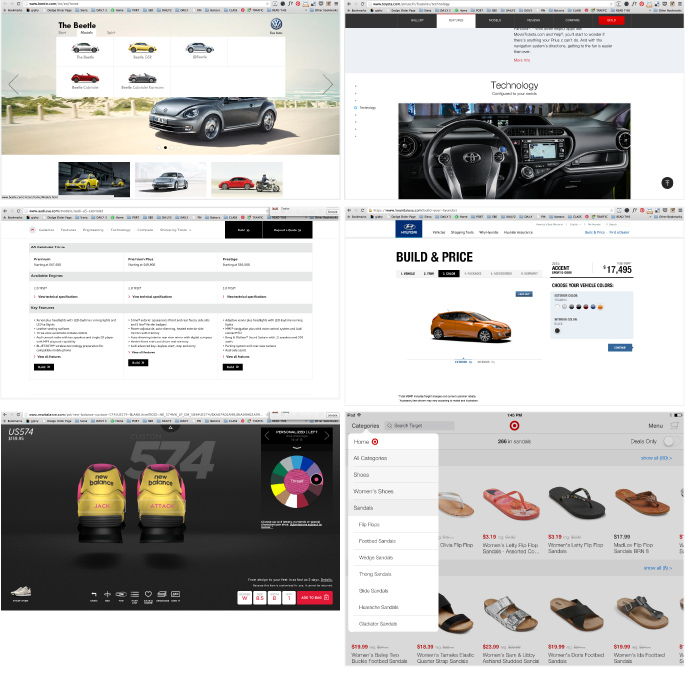Pick the black interior color swatch
Screen dimensions: 685x678
pos(557,331)
